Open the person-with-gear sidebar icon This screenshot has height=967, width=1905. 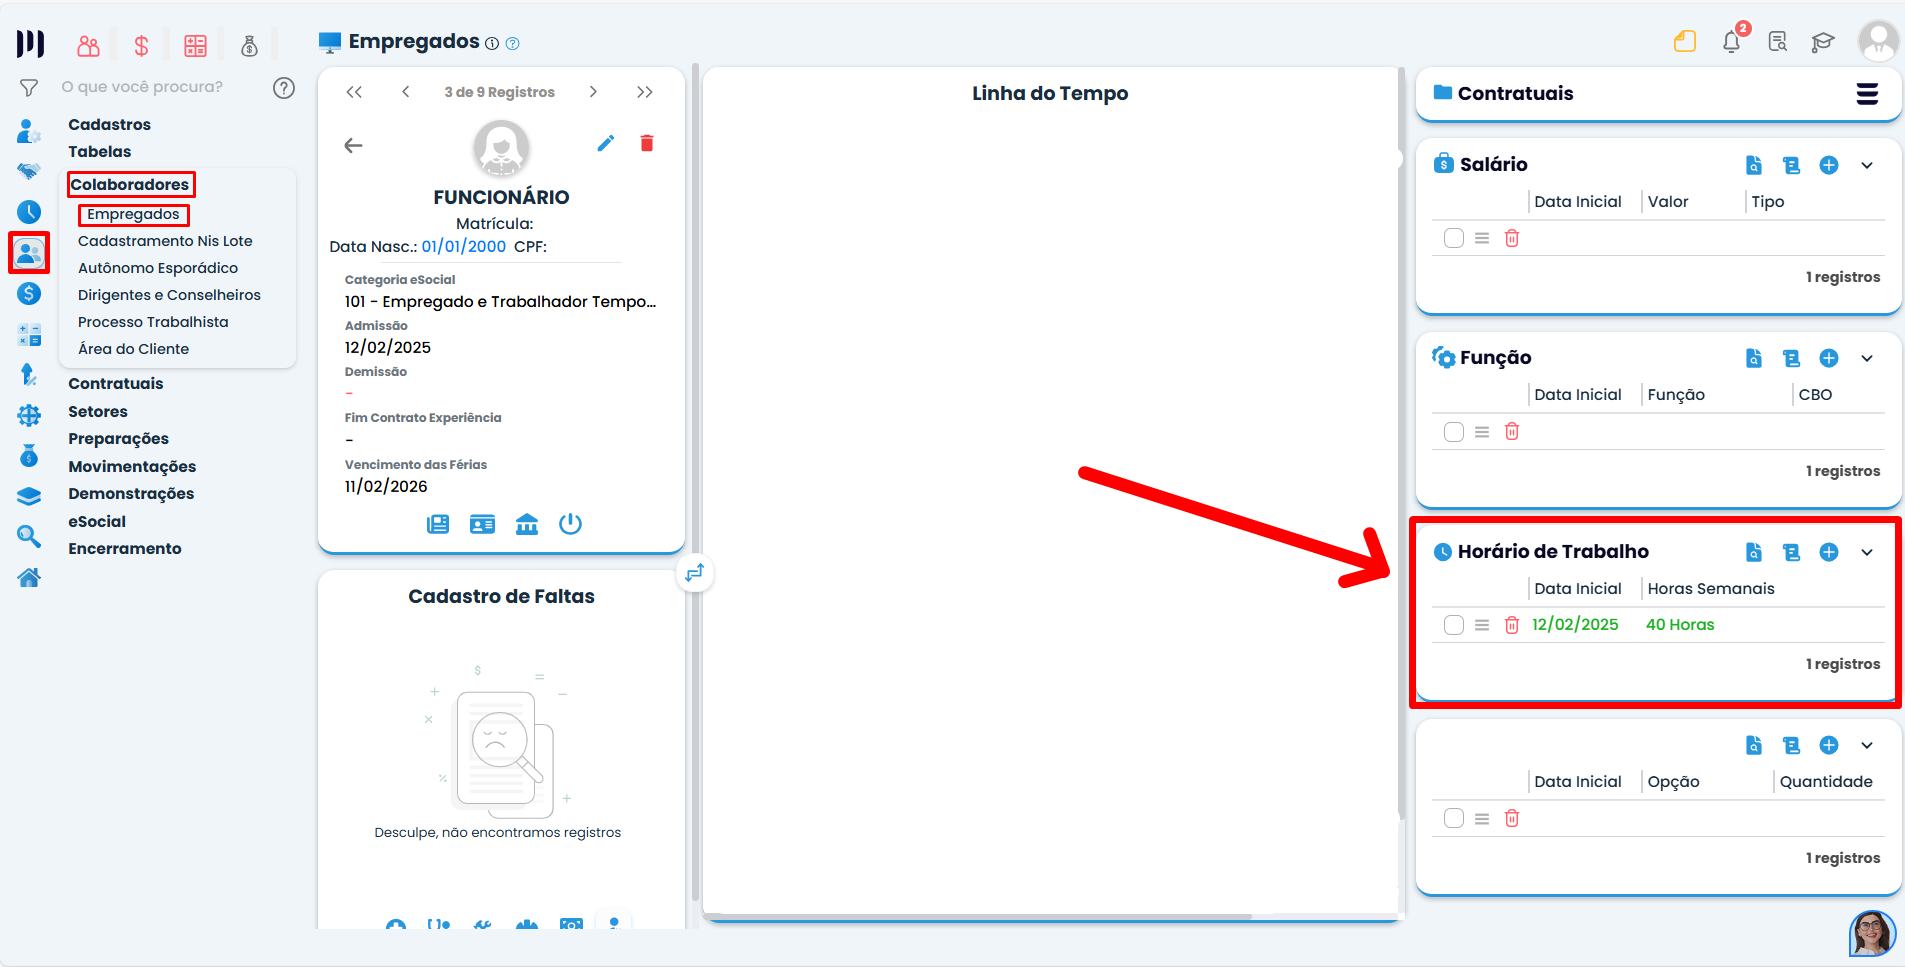(29, 131)
